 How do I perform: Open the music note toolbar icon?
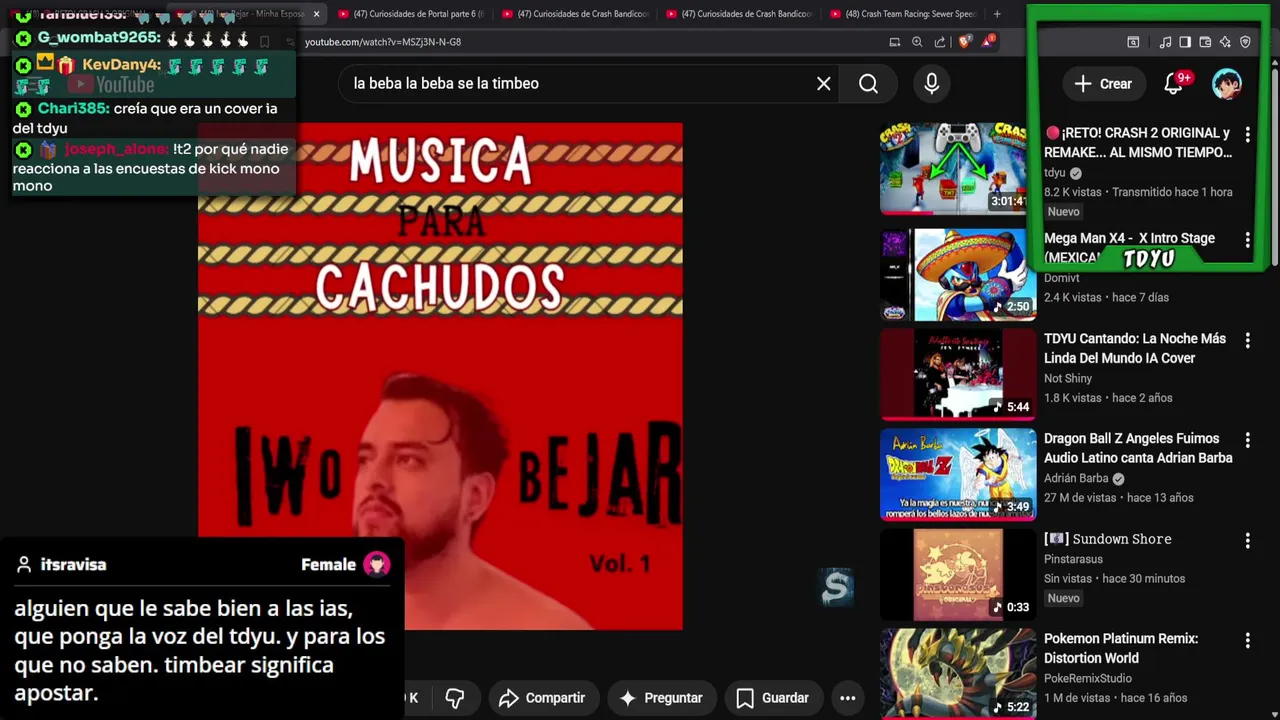tap(1165, 42)
